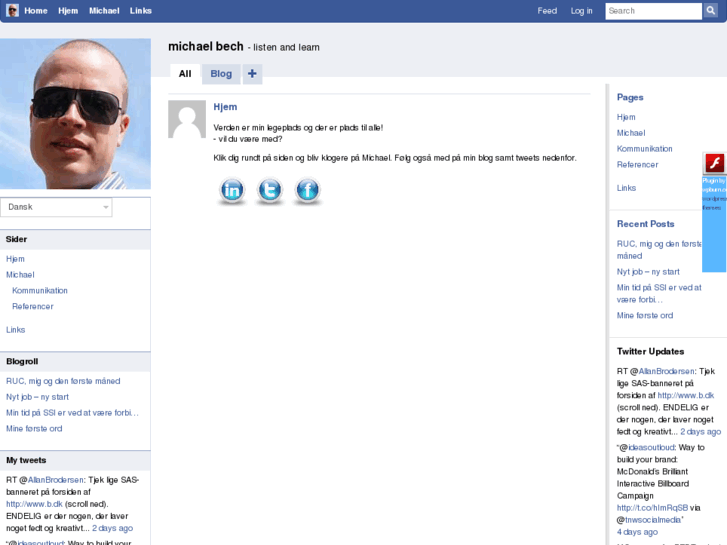Click http://t.co/hlmRqSB link
Viewport: 727px width, 545px height.
(652, 507)
